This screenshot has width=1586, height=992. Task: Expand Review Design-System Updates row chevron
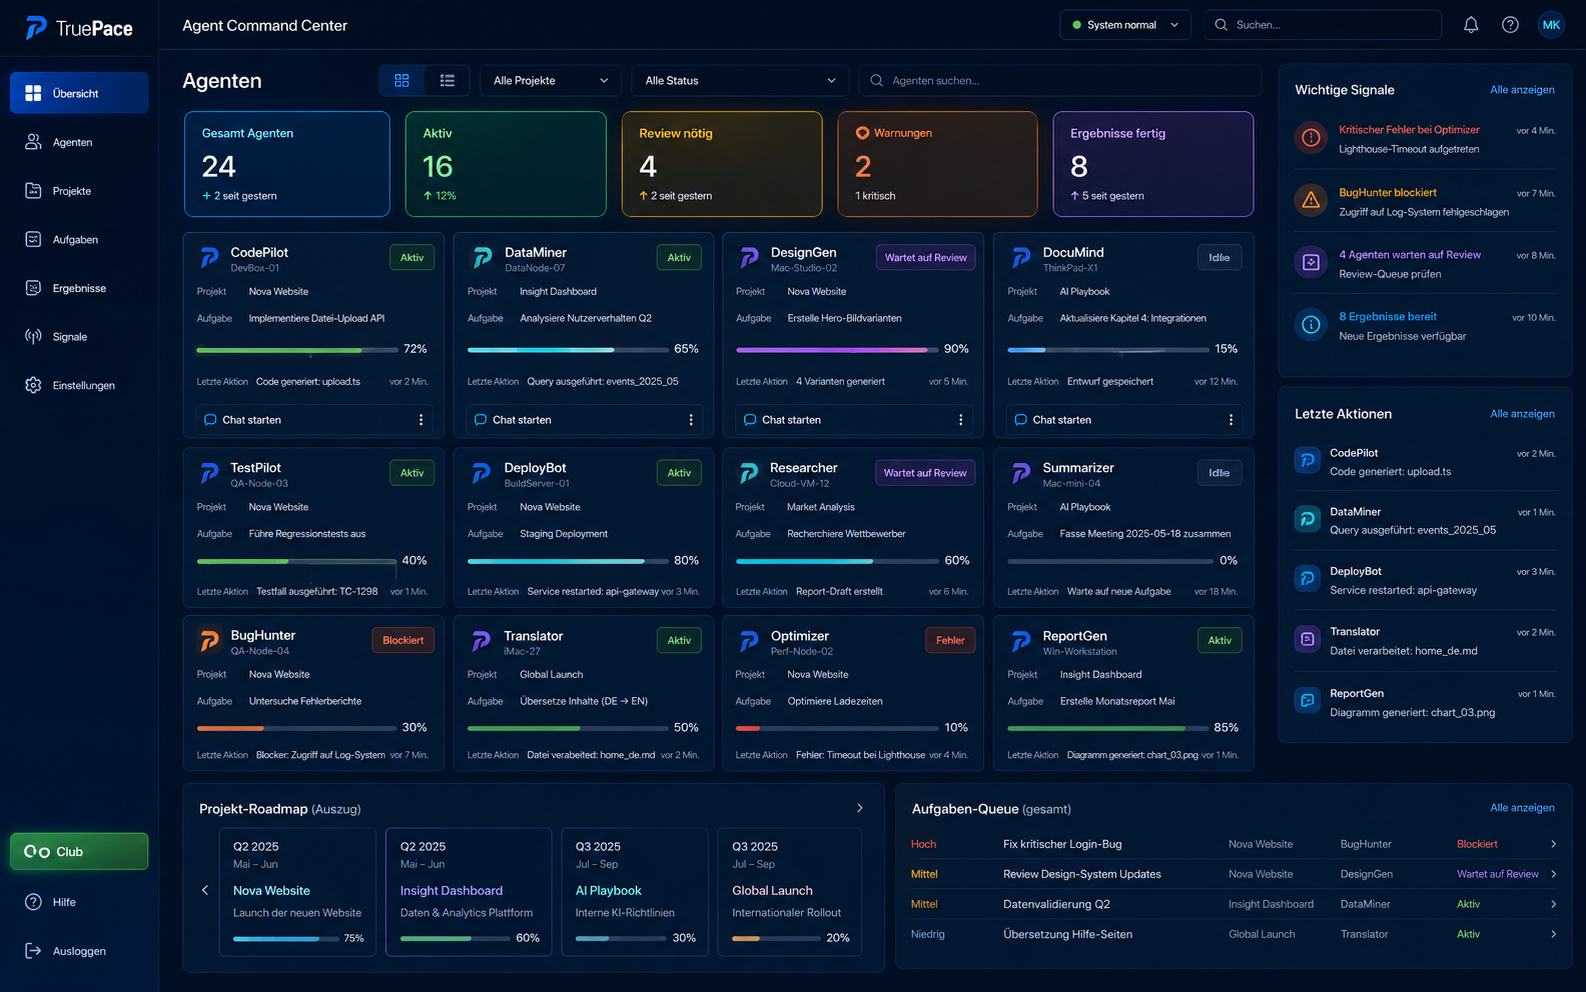[1553, 874]
